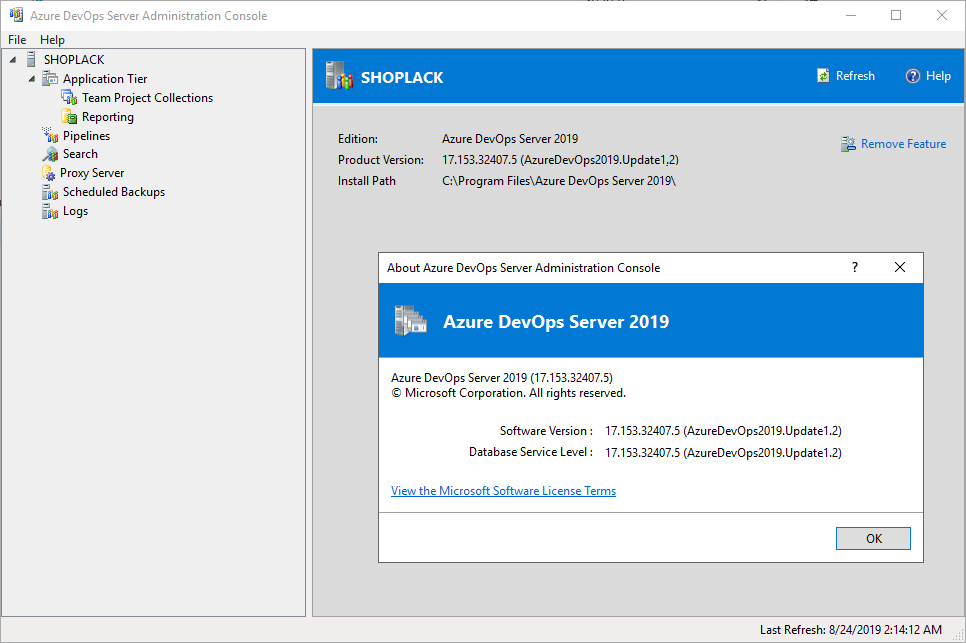Click the Help button in blue header
This screenshot has height=643, width=966.
(928, 76)
